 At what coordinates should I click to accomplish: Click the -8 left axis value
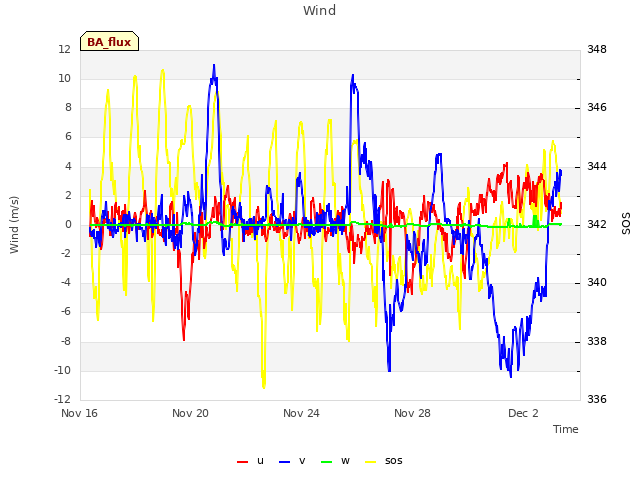[x=66, y=341]
